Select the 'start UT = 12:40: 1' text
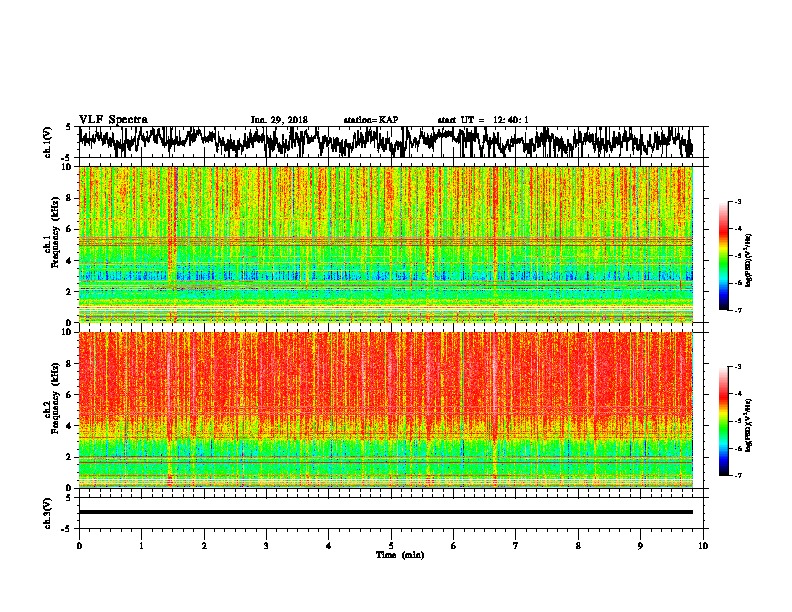 [x=482, y=120]
